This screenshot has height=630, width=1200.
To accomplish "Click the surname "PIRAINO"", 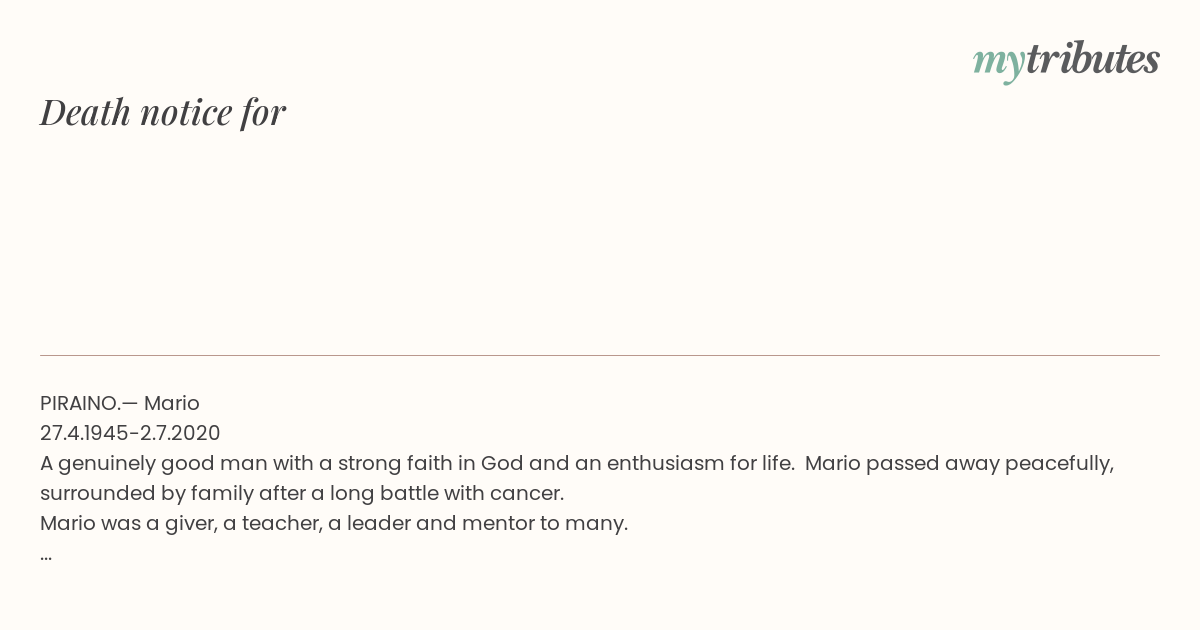I will click(x=79, y=403).
